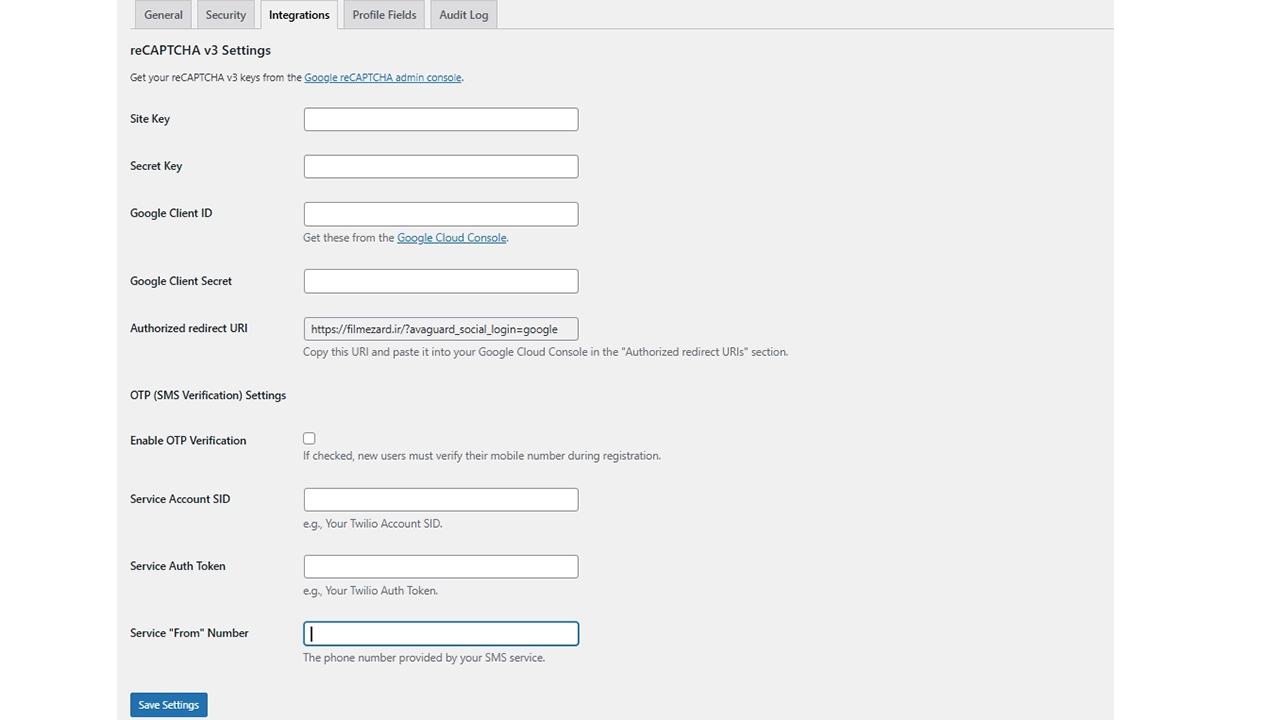The height and width of the screenshot is (720, 1280).
Task: Switch to the Security tab
Action: (x=226, y=15)
